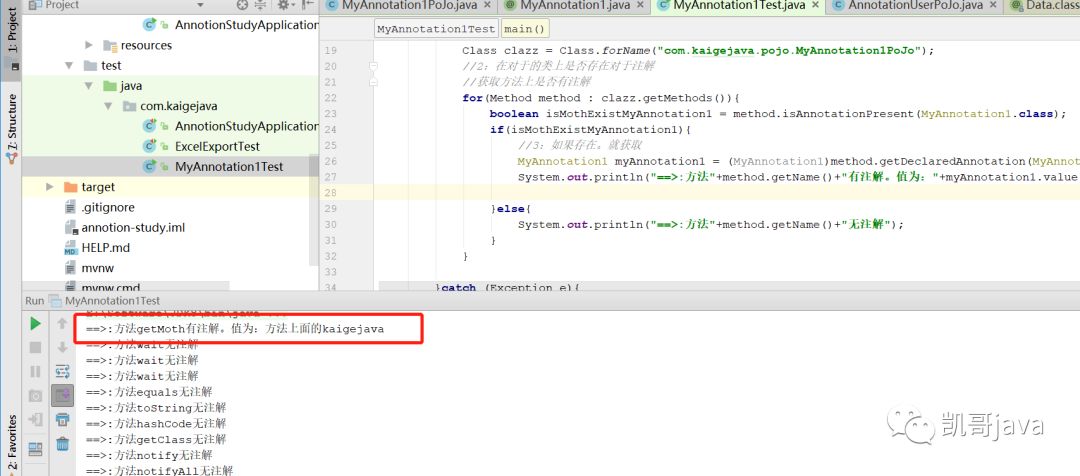Select mvnw file

coord(98,268)
